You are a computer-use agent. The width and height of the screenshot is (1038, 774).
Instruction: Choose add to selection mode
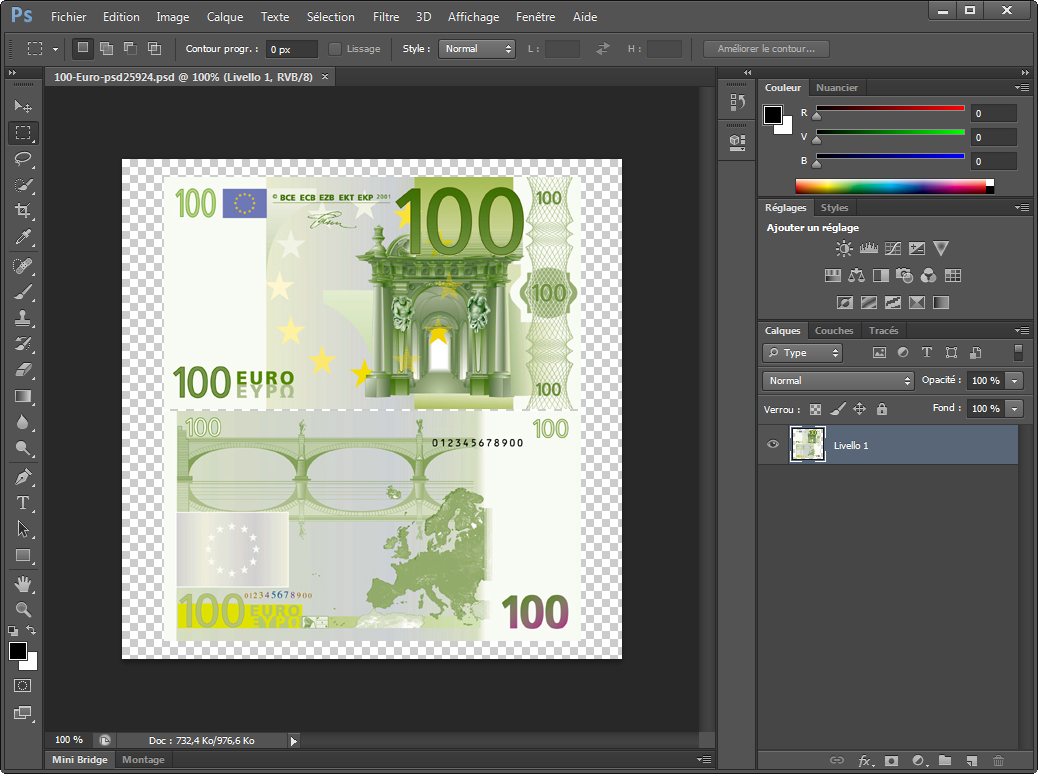click(106, 48)
